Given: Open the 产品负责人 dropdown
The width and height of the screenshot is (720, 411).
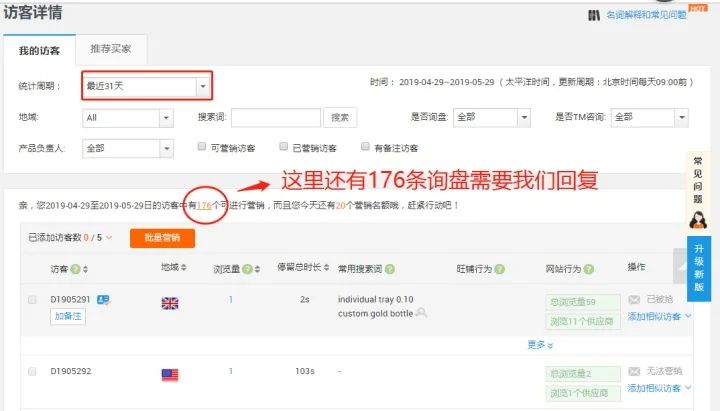Looking at the screenshot, I should [128, 149].
